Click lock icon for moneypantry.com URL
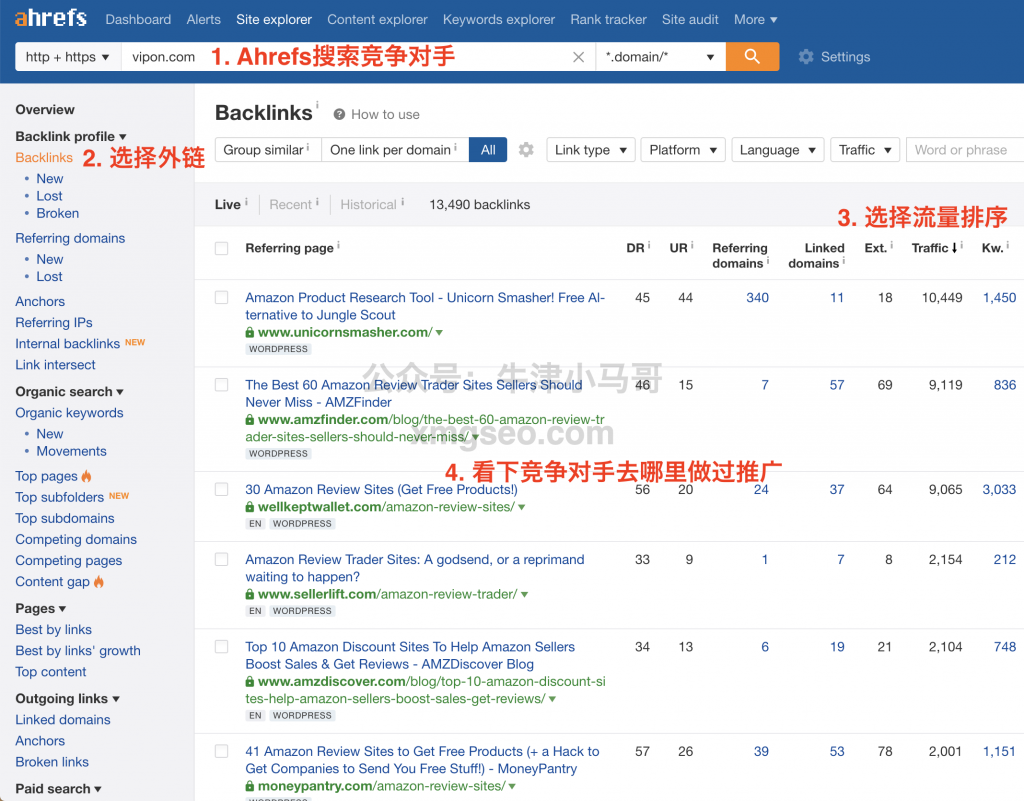Screen dimensions: 1024x801 pos(249,787)
